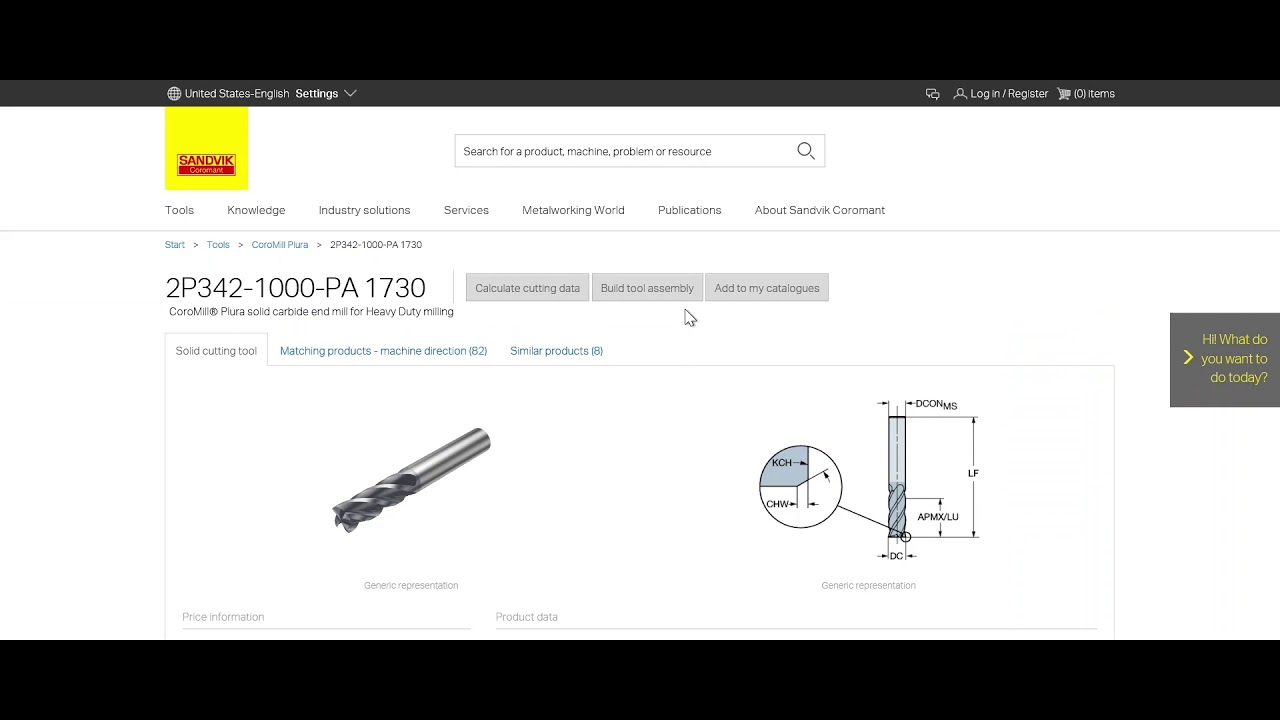The width and height of the screenshot is (1280, 720).
Task: Open the Metalworking World menu
Action: pos(573,210)
